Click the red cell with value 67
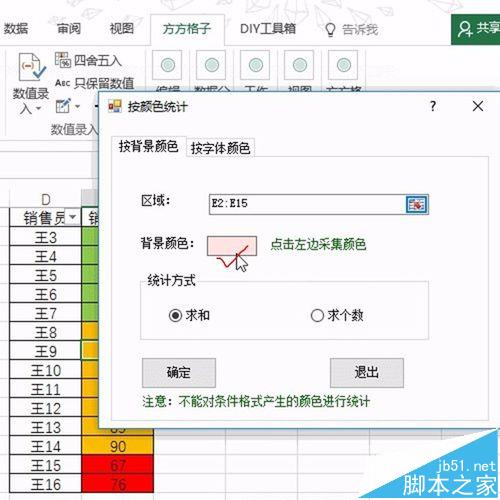Image resolution: width=500 pixels, height=500 pixels. [x=118, y=465]
